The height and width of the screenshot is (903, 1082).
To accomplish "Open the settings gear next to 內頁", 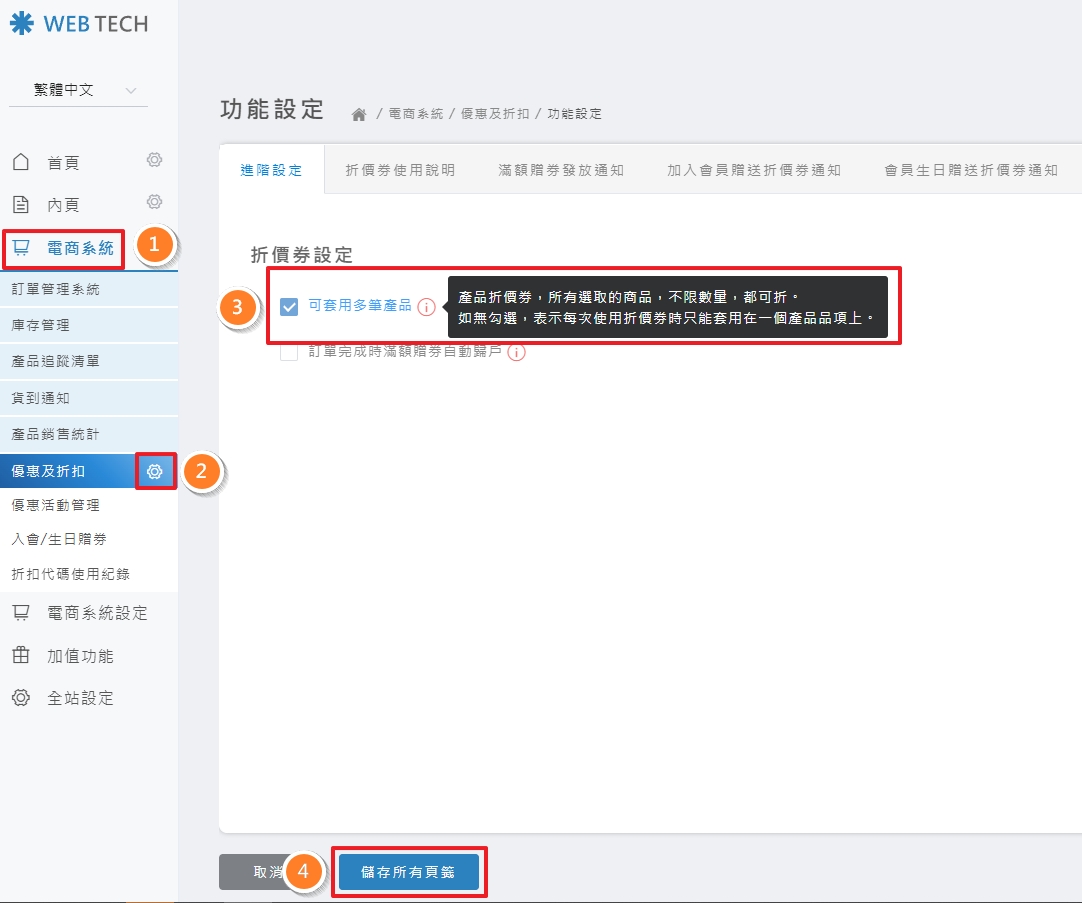I will (154, 201).
